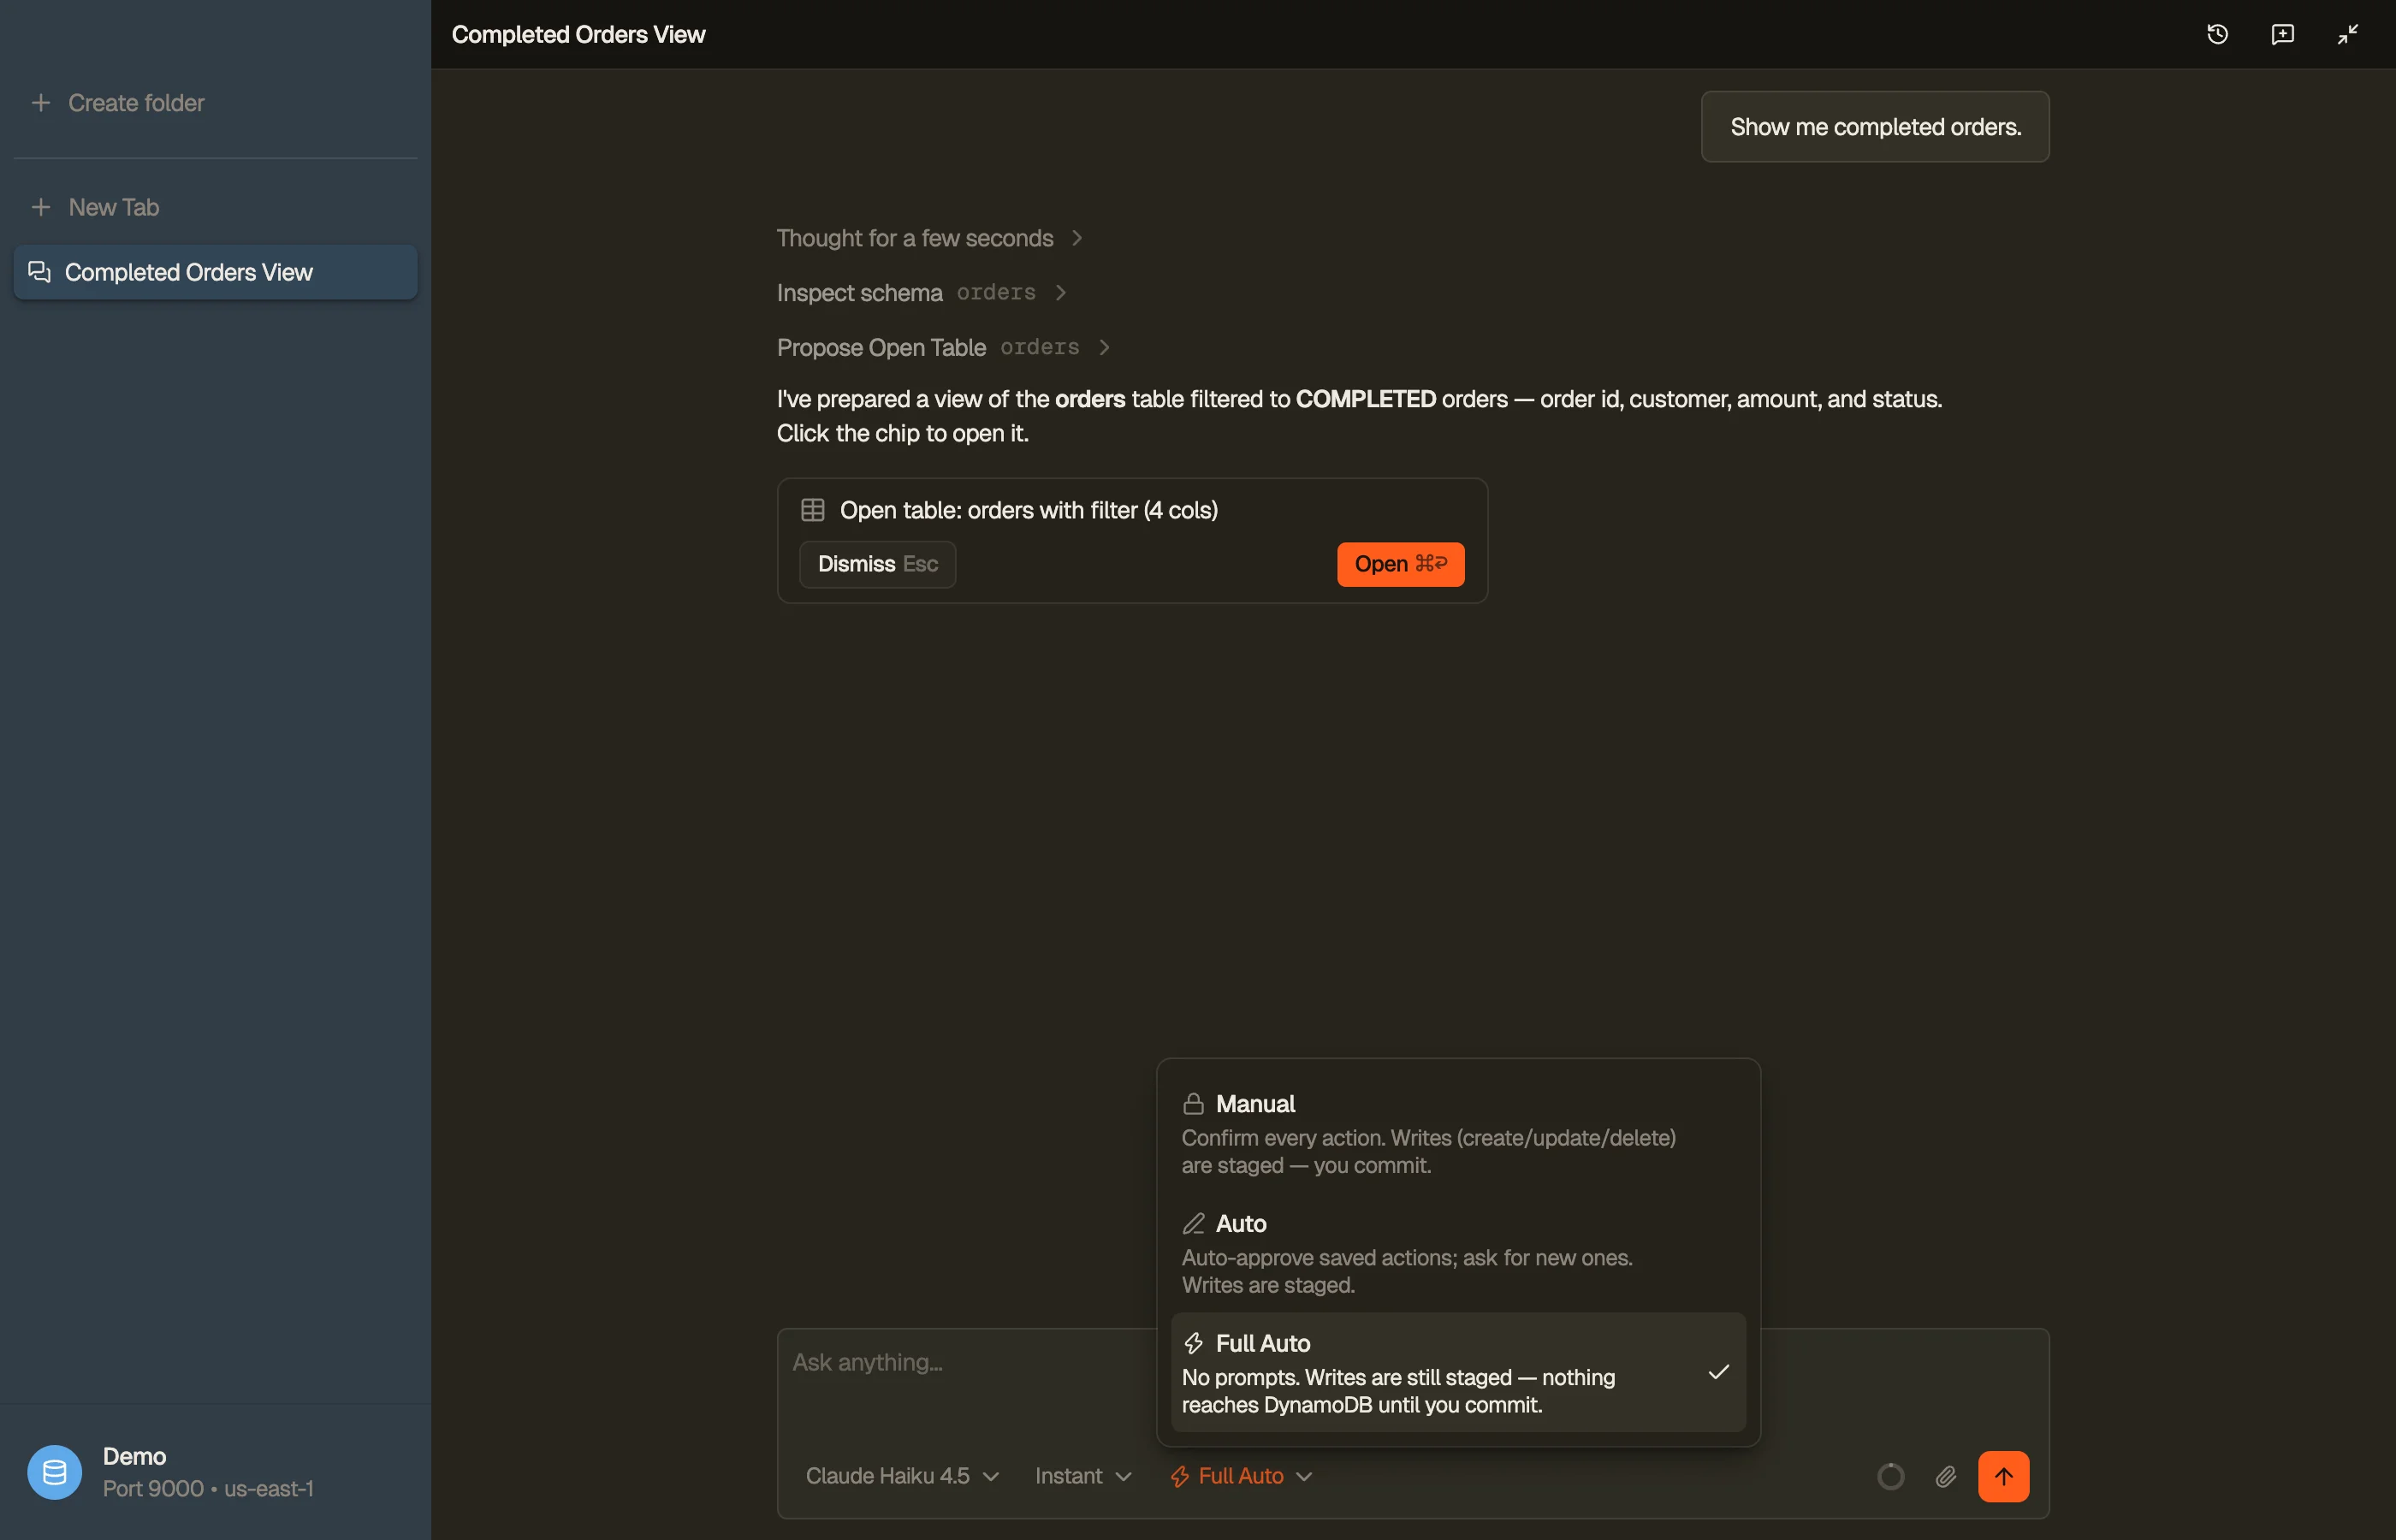Viewport: 2396px width, 1540px height.
Task: Close the Full Auto mode dropdown
Action: [x=1241, y=1476]
